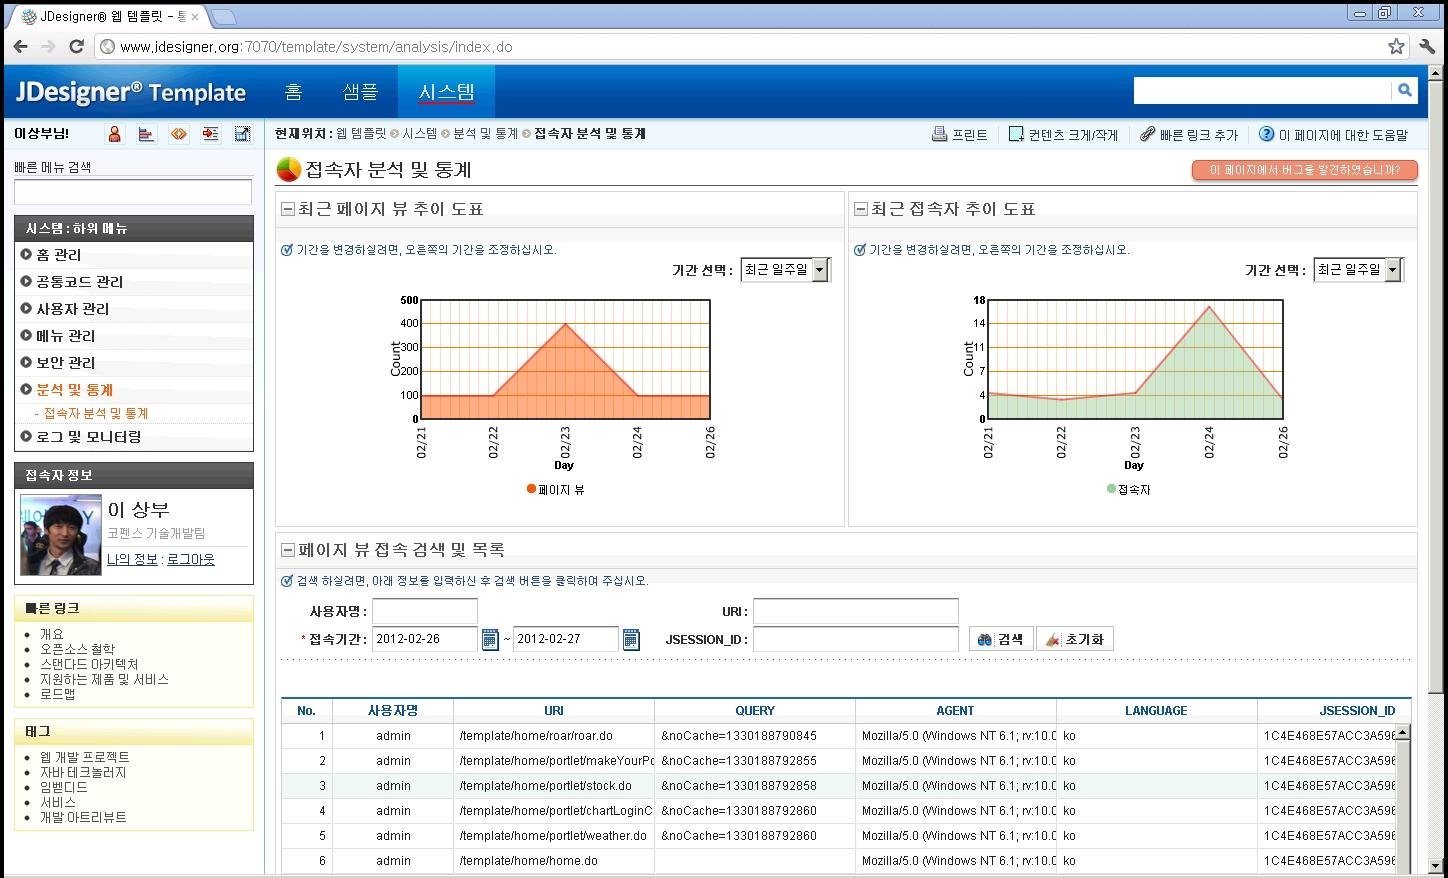Click the circle bullet icon beside 사용자 관리
The width and height of the screenshot is (1448, 878).
coord(26,309)
